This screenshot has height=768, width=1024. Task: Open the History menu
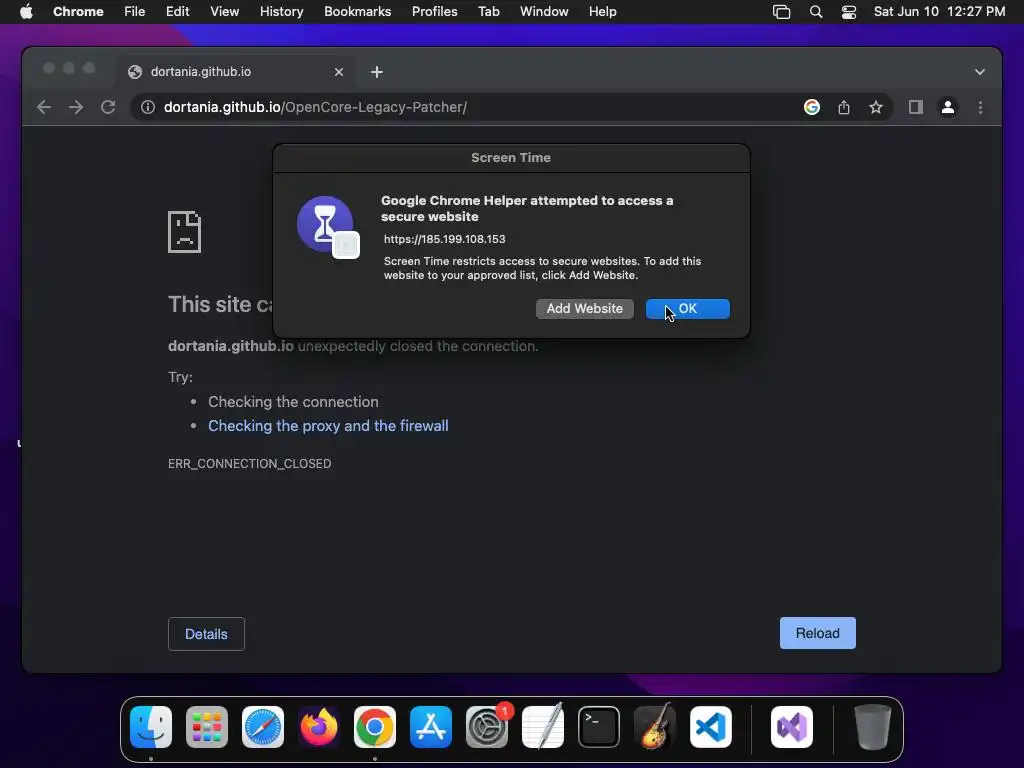tap(281, 12)
